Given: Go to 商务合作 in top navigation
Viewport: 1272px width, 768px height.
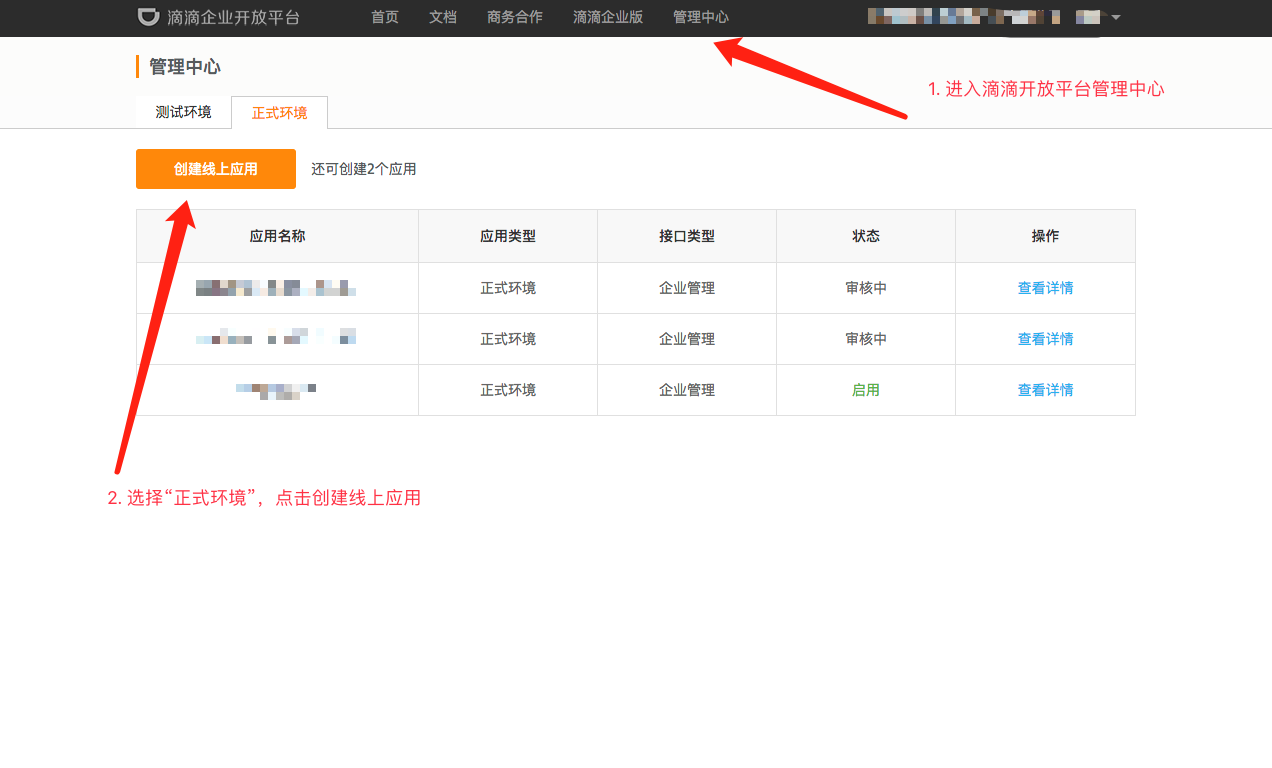Looking at the screenshot, I should 515,17.
